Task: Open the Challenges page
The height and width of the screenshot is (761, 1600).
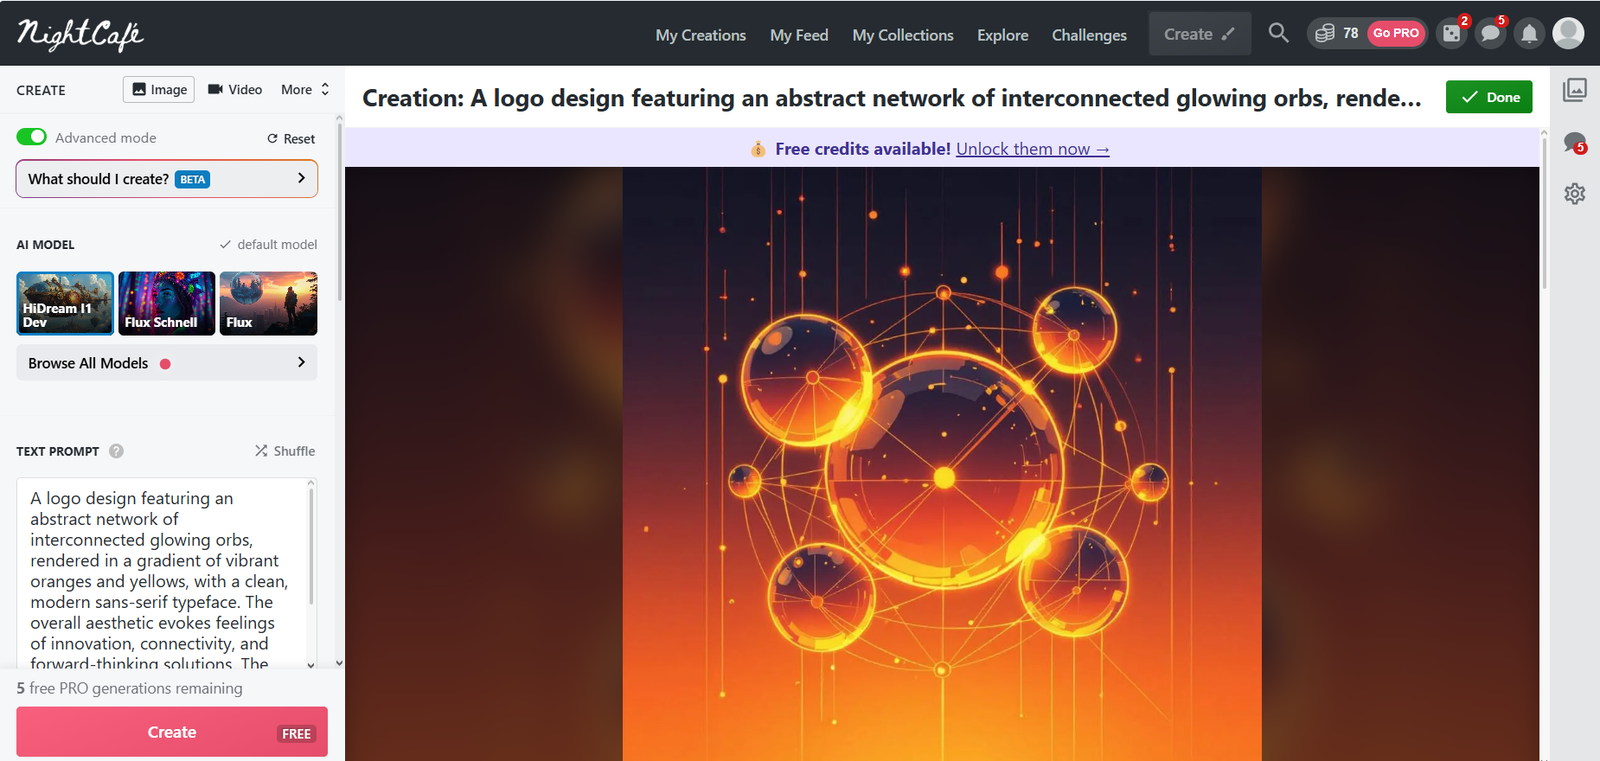Action: pos(1089,35)
